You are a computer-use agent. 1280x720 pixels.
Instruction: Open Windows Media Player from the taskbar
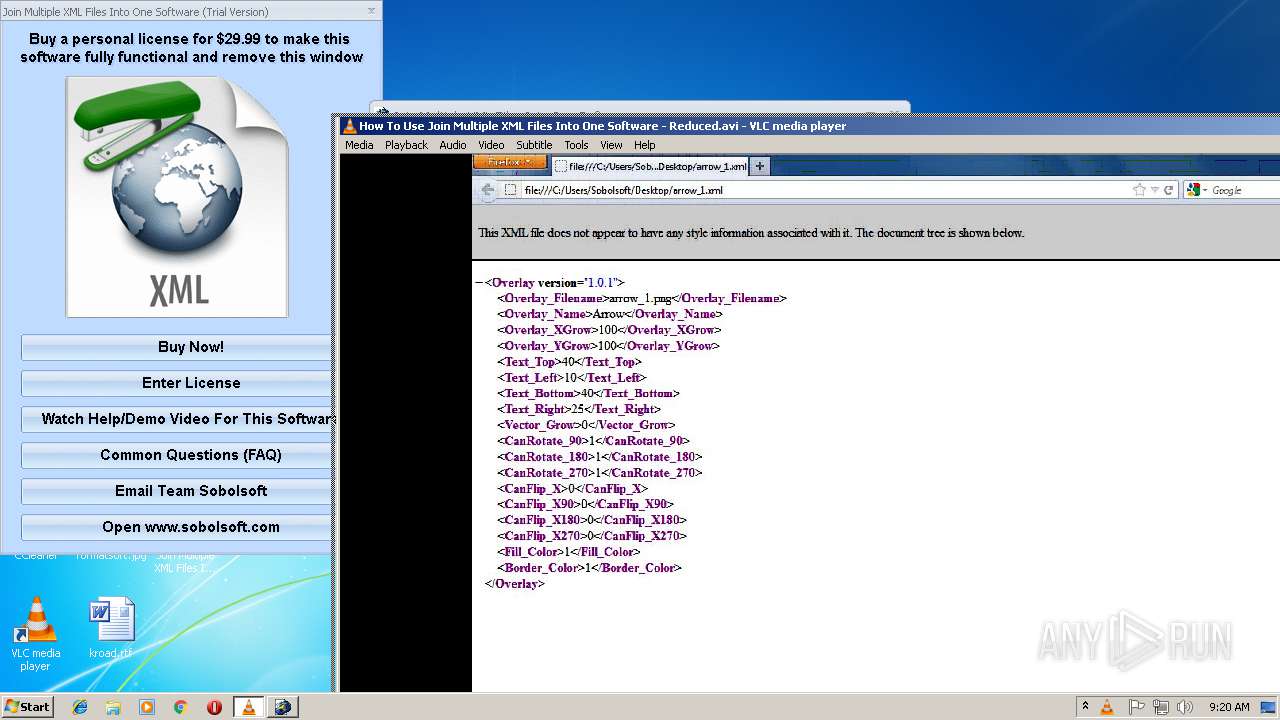[147, 707]
